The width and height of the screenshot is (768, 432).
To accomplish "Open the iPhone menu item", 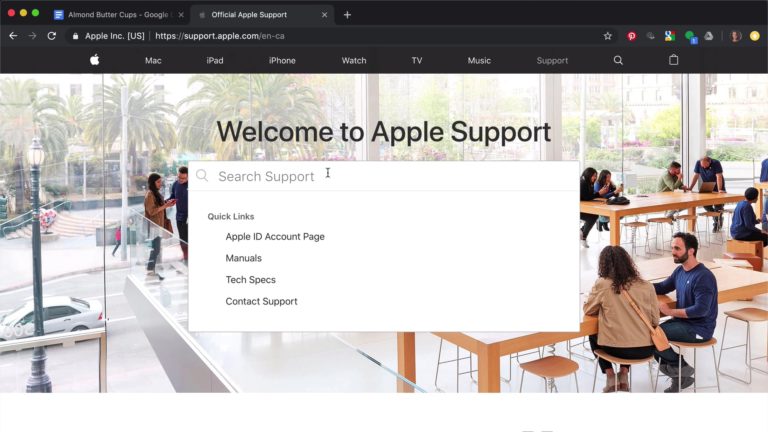I will (x=282, y=61).
